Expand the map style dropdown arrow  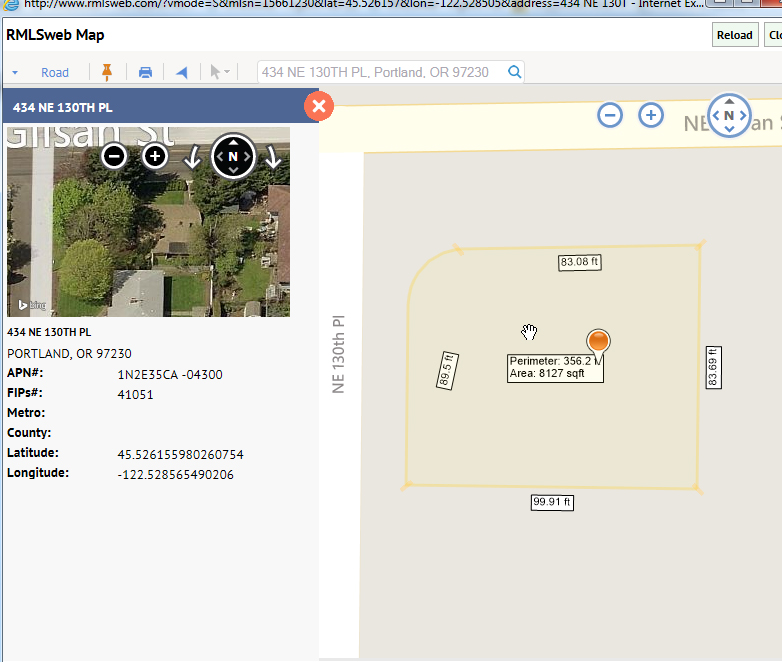15,73
